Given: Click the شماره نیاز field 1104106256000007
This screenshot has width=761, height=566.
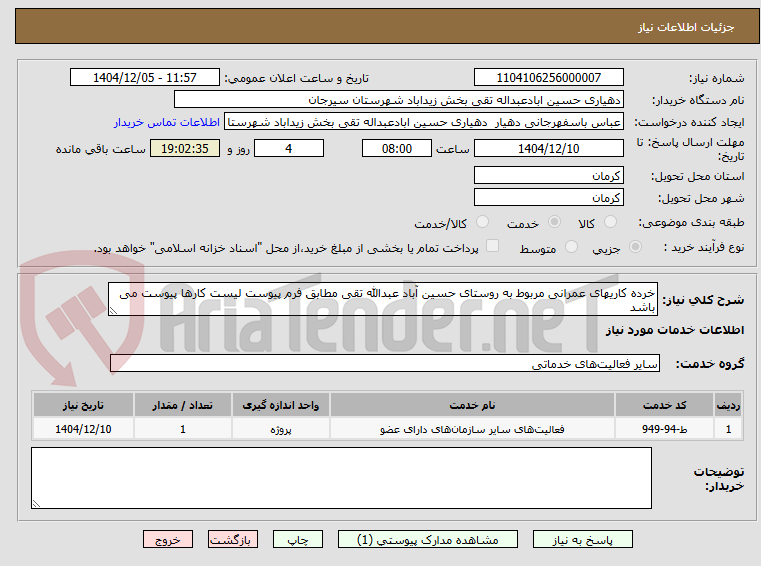Looking at the screenshot, I should [548, 78].
